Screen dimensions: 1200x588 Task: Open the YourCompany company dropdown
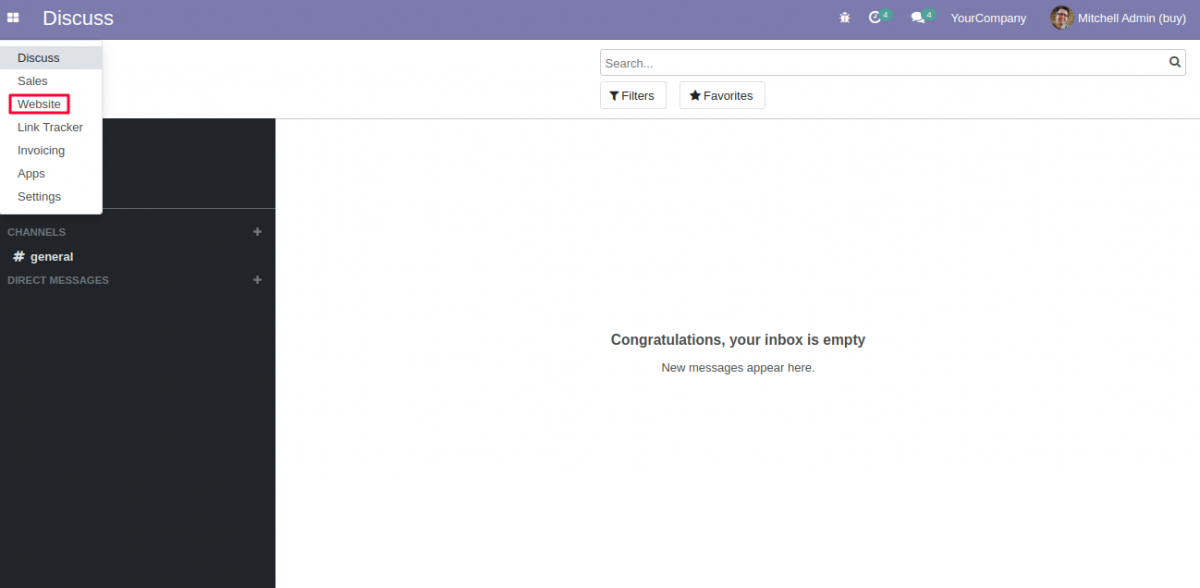click(988, 17)
